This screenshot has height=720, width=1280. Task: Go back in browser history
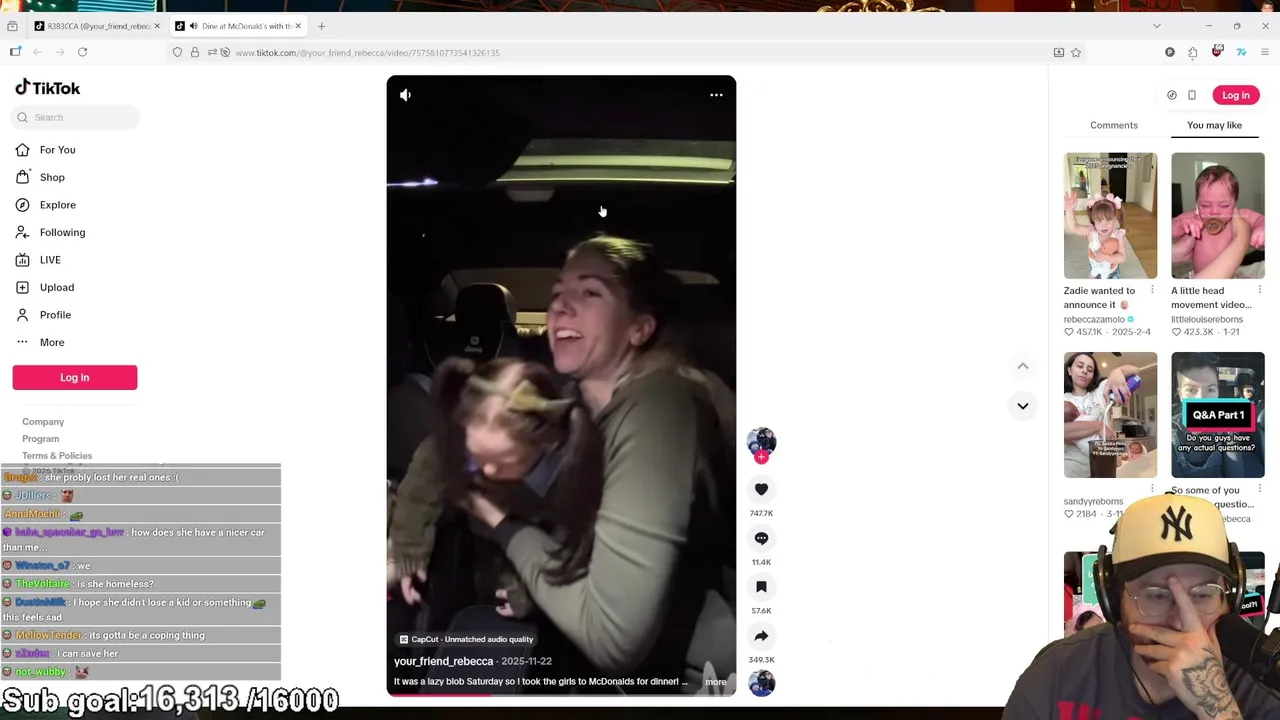pos(37,52)
